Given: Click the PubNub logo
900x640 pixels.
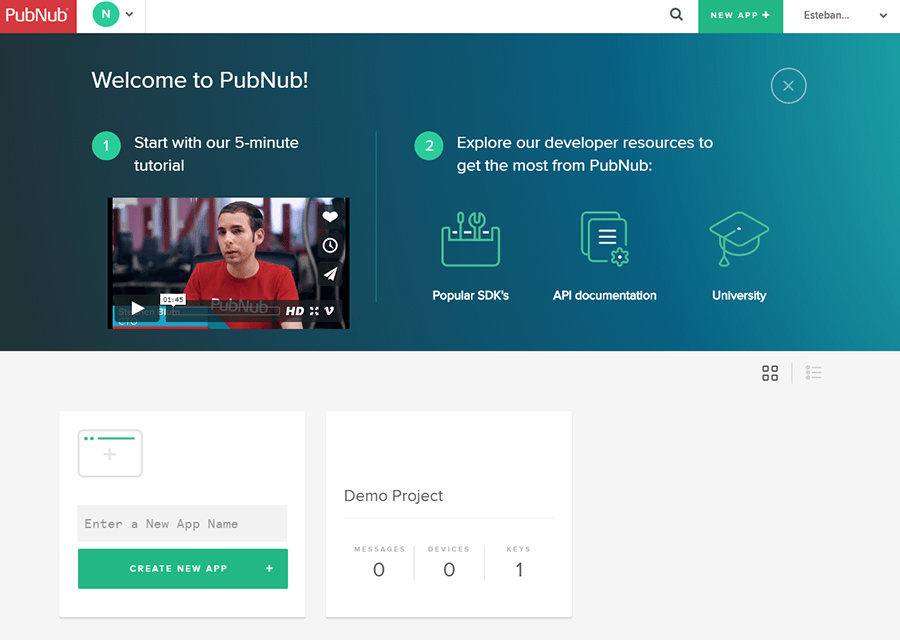Looking at the screenshot, I should (37, 15).
